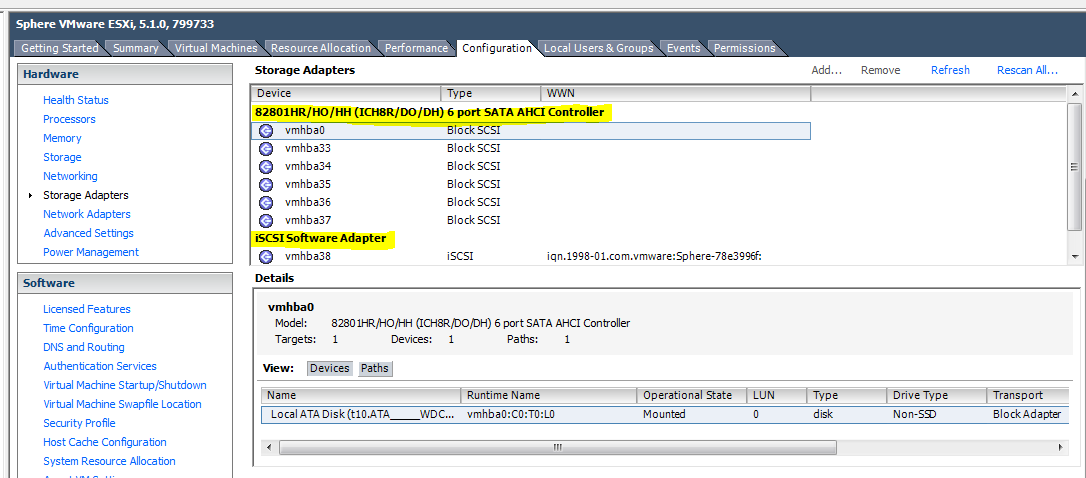Switch details view to Devices
Viewport: 1086px width, 478px height.
pyautogui.click(x=329, y=368)
